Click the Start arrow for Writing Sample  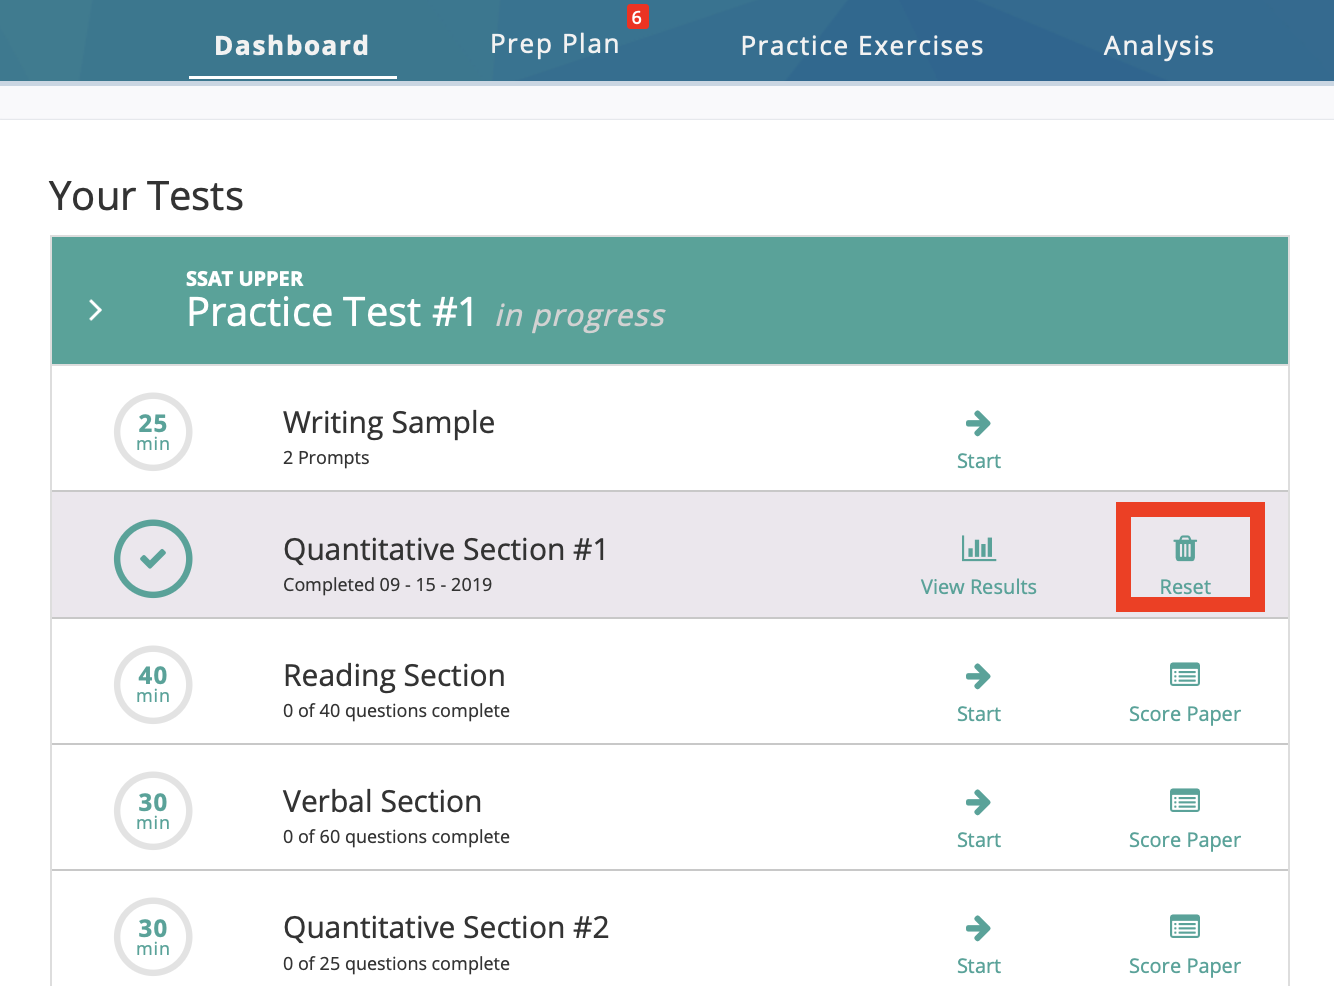[978, 423]
